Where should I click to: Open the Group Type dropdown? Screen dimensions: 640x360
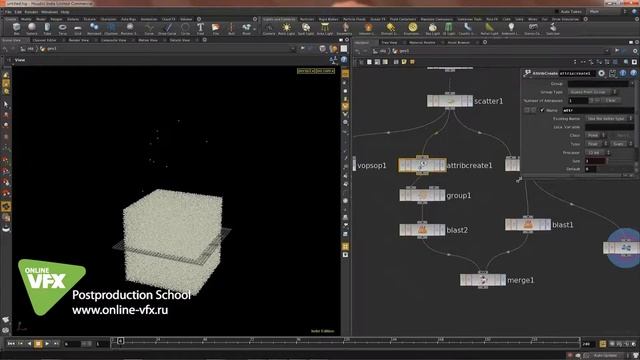pyautogui.click(x=593, y=92)
